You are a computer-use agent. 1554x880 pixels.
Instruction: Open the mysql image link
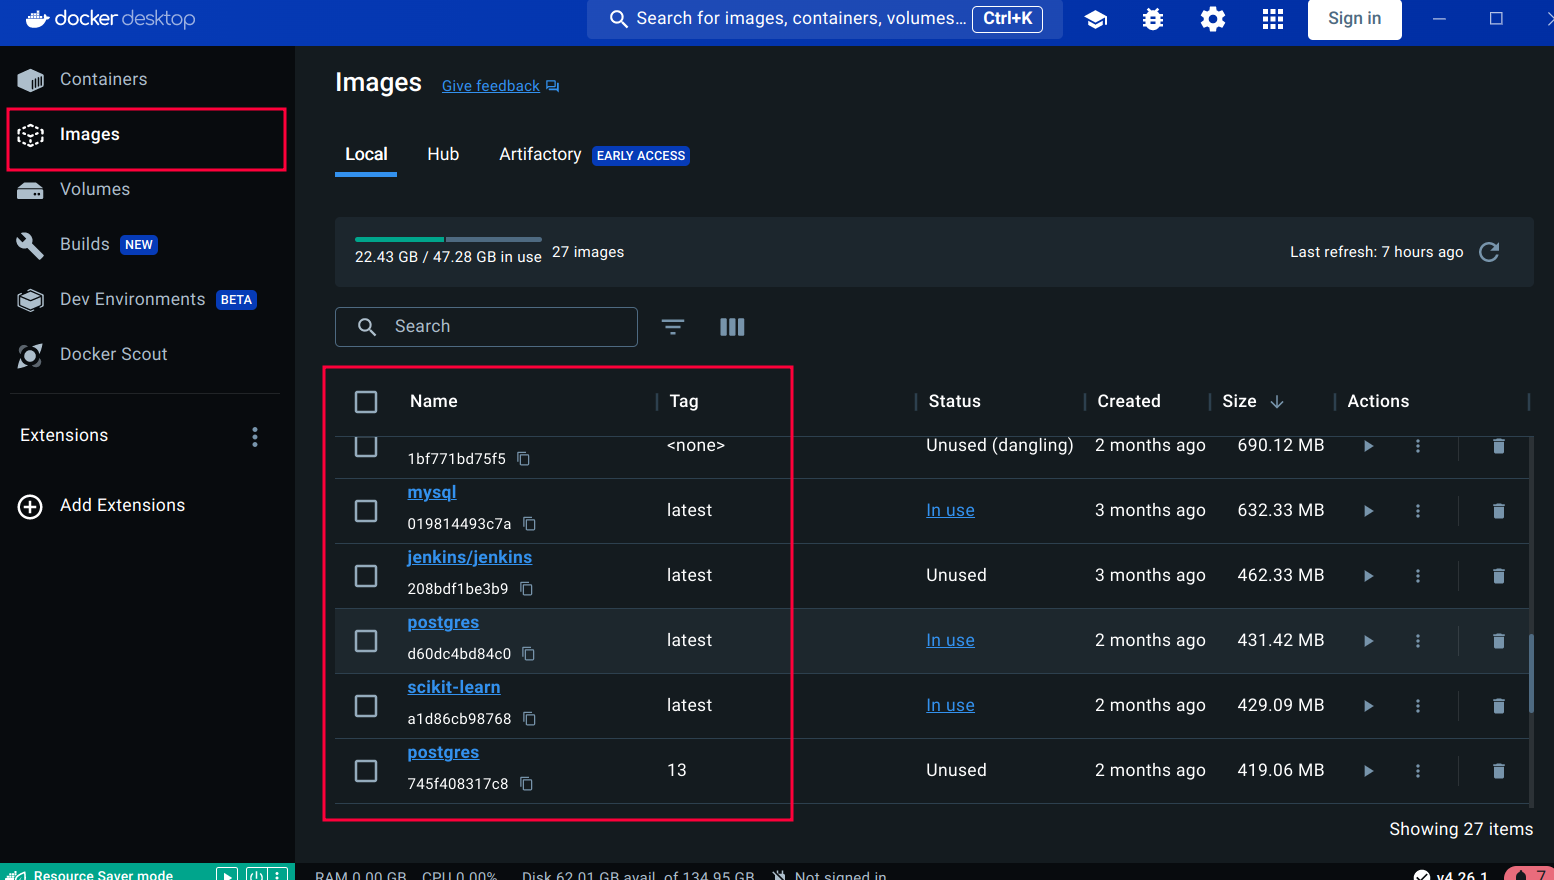[432, 492]
